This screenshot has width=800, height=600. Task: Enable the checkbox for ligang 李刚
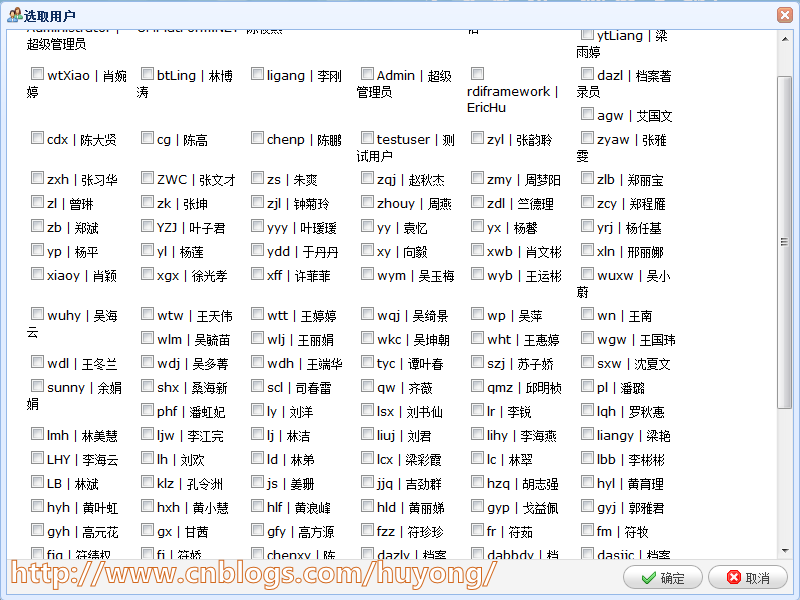257,75
